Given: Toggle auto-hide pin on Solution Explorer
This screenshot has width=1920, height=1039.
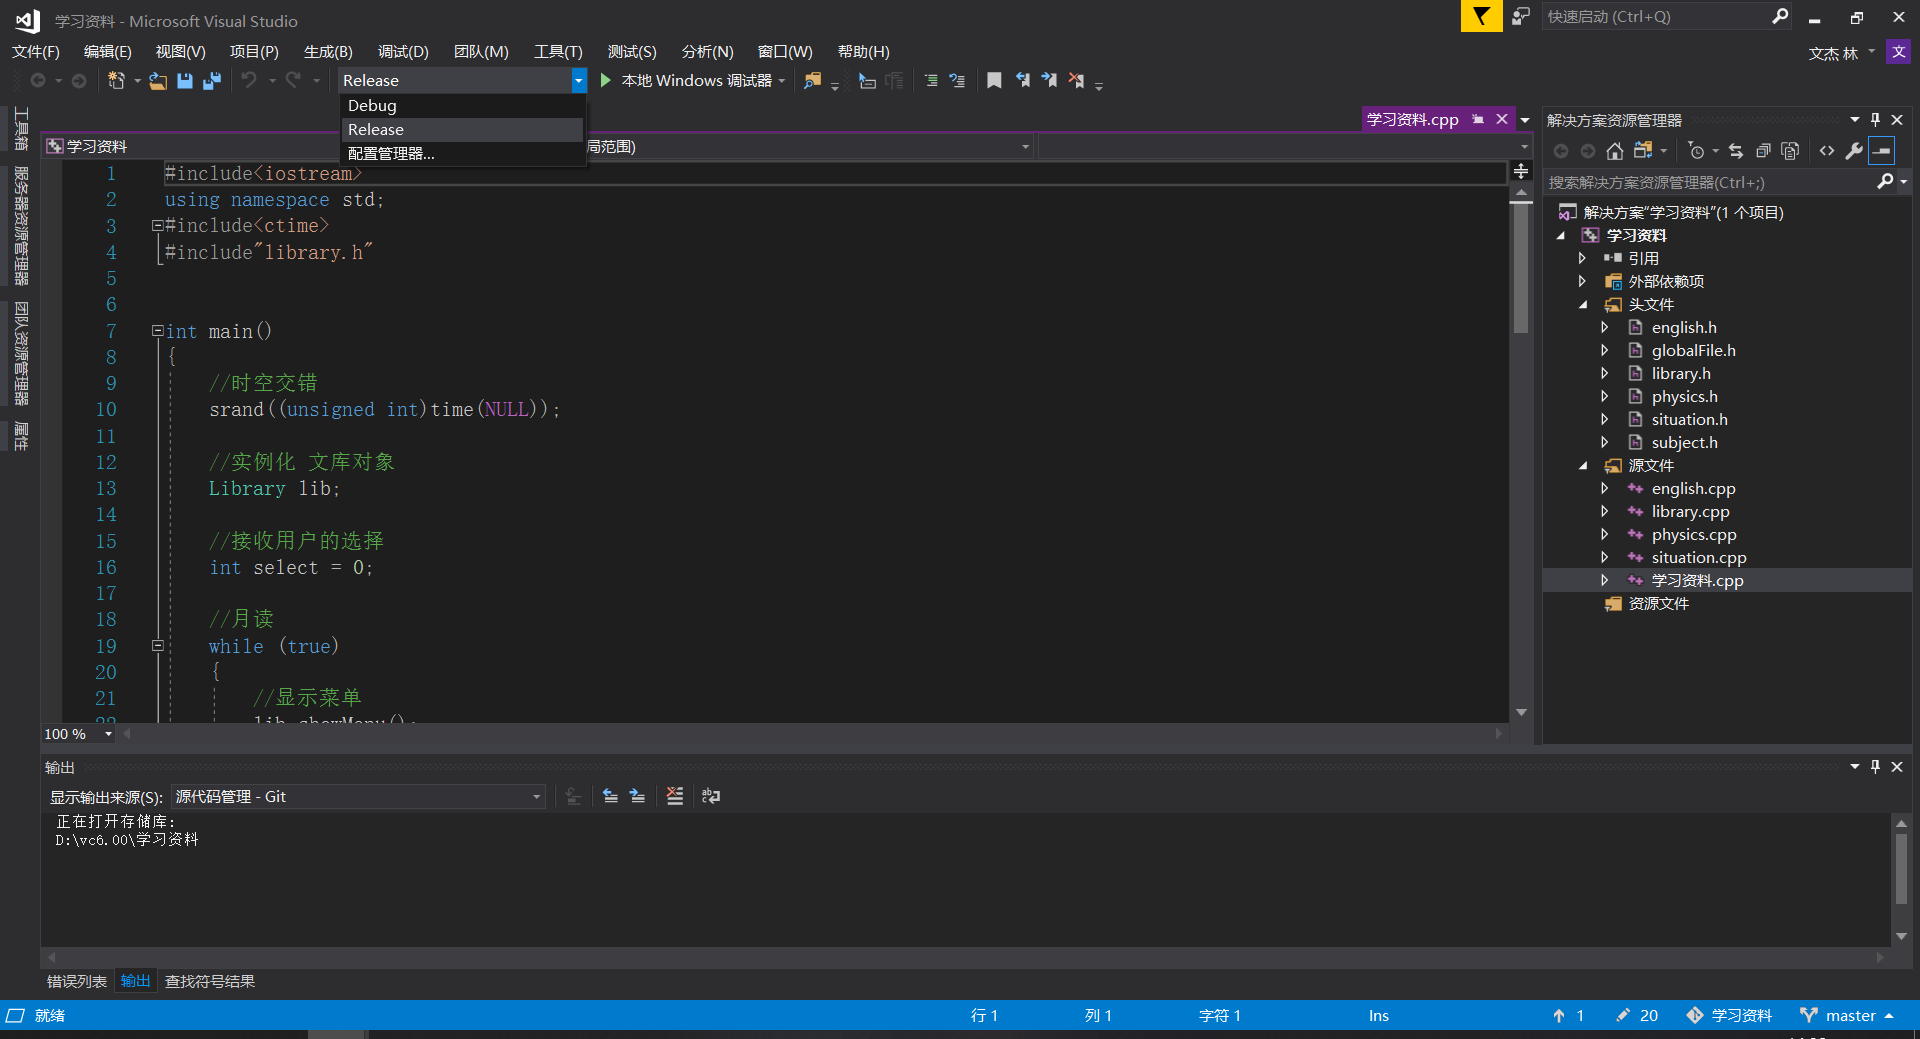Looking at the screenshot, I should tap(1876, 119).
